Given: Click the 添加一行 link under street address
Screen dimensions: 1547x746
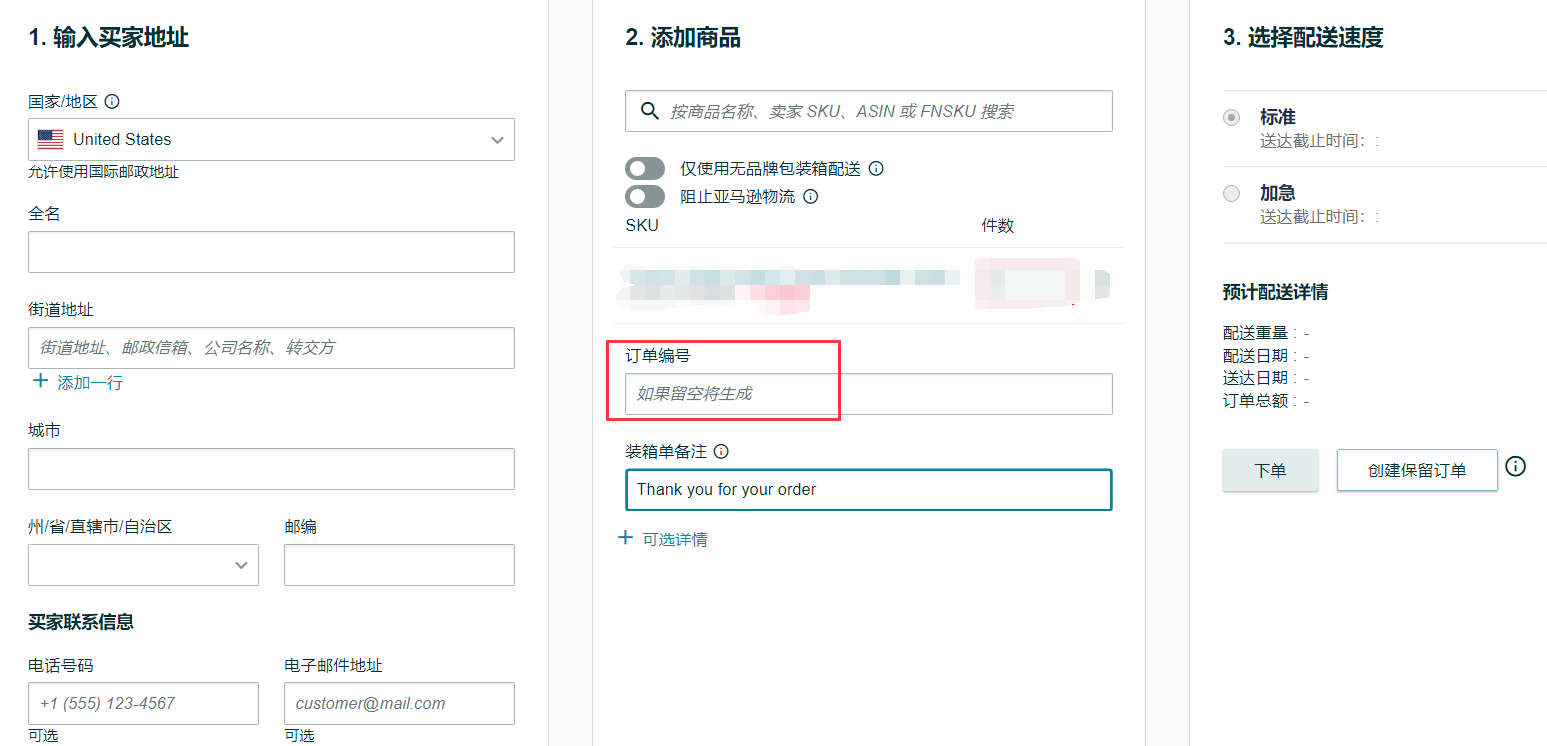Looking at the screenshot, I should click(88, 381).
